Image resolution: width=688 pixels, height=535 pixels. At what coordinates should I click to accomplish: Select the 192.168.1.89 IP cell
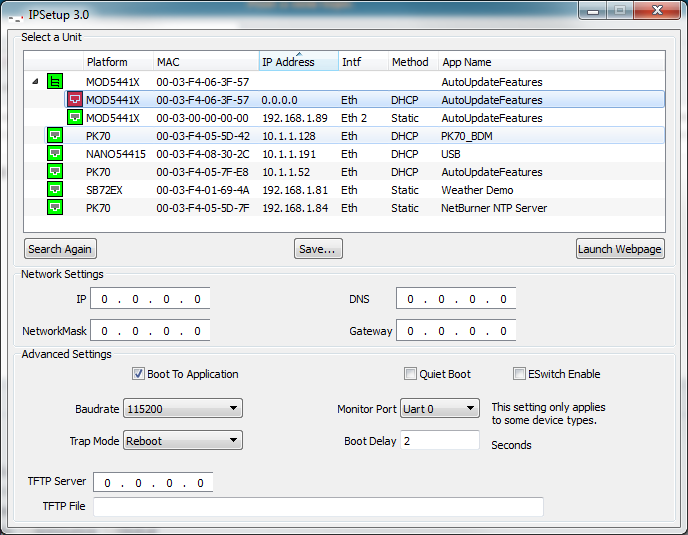[x=295, y=118]
